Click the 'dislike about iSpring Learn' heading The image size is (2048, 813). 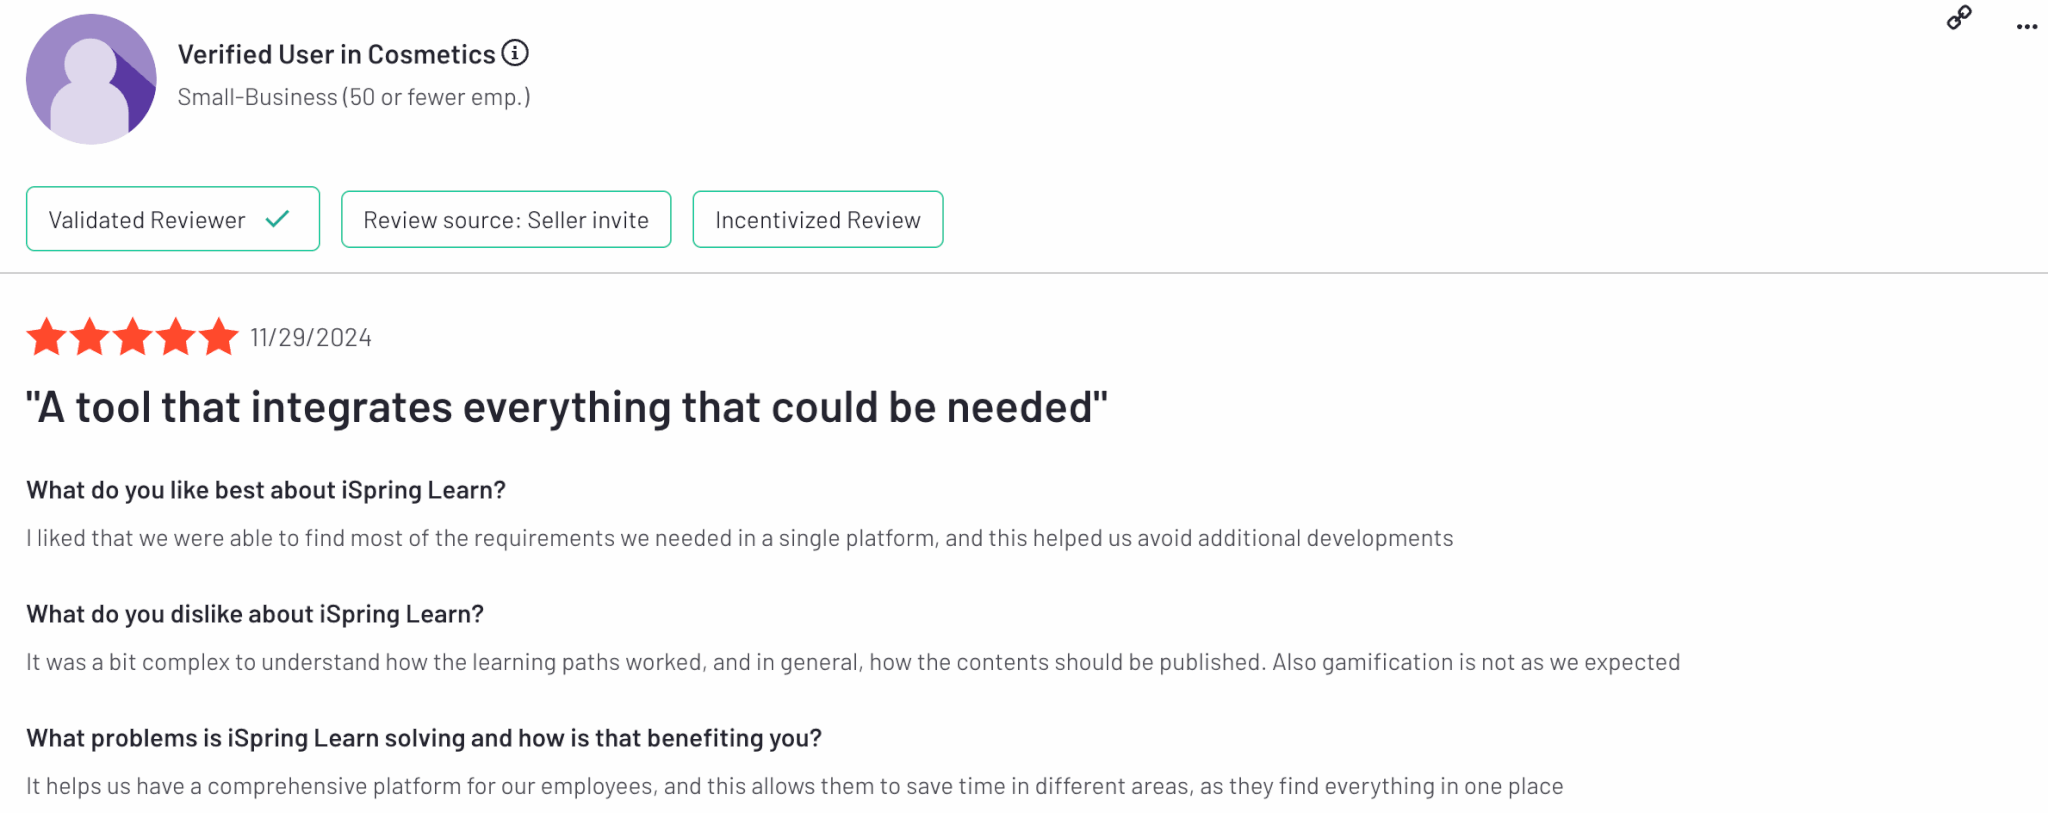click(255, 614)
